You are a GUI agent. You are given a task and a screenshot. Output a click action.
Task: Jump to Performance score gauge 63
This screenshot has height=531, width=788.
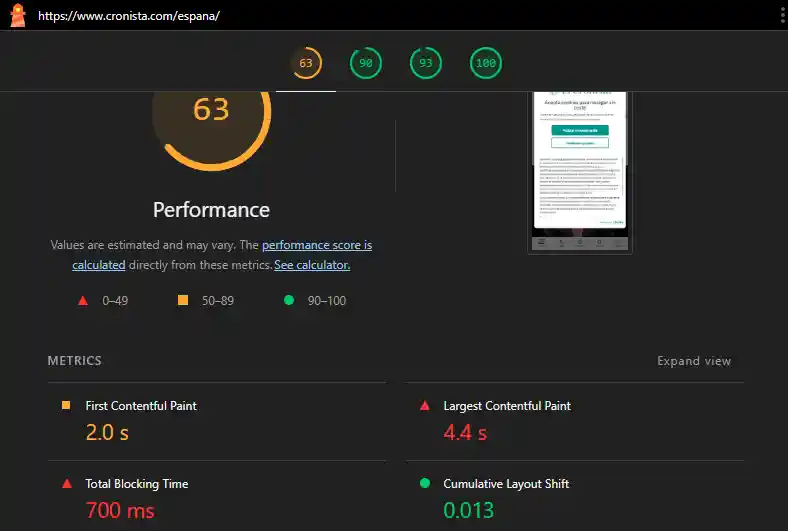tap(306, 64)
